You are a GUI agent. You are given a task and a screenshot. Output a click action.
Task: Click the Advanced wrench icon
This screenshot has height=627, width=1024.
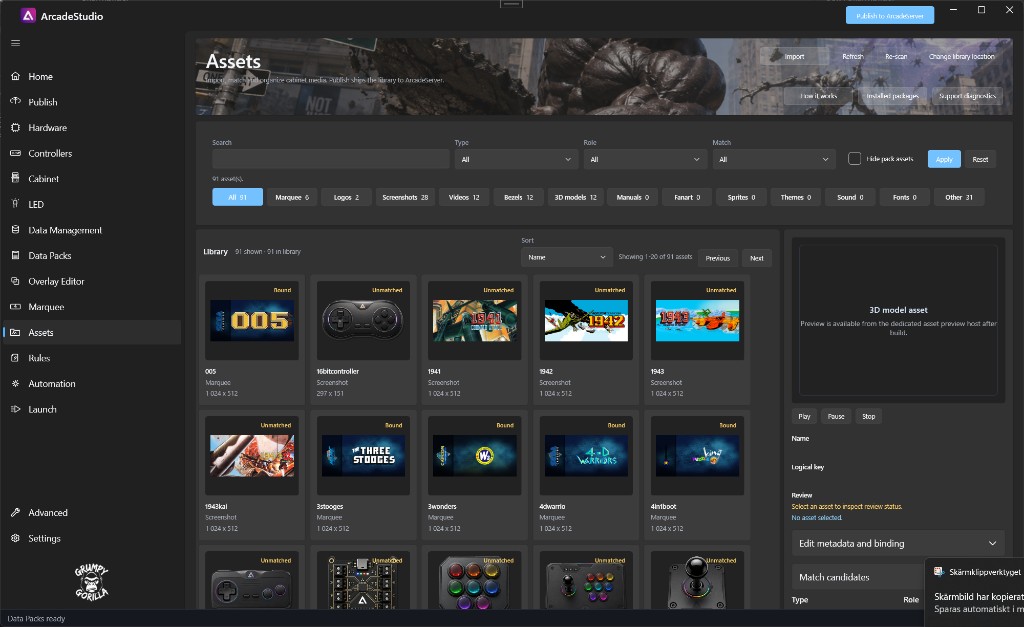[x=16, y=513]
